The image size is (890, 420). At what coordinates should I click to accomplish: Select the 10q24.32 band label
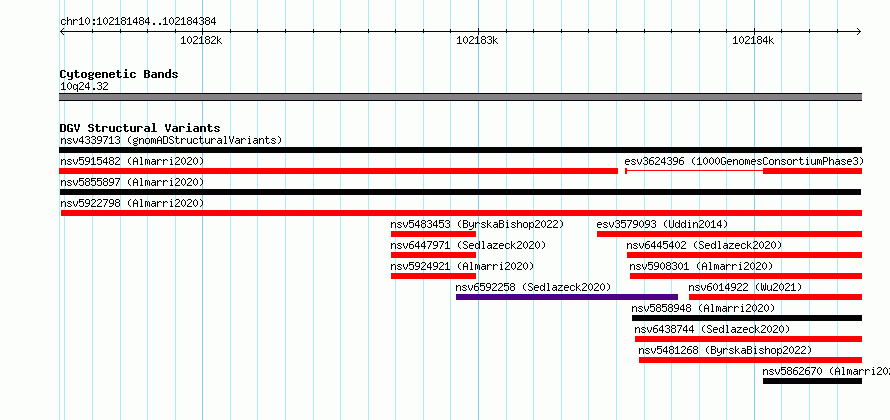[x=84, y=86]
